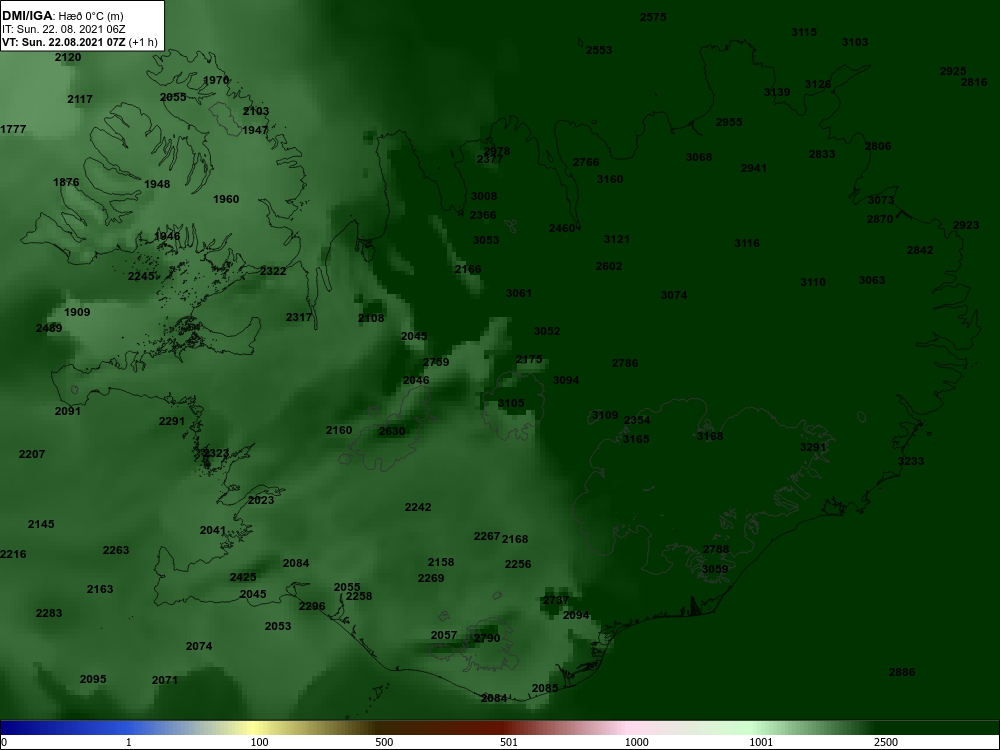Click the 1000 label on the color scale
The height and width of the screenshot is (750, 1000).
coord(636,742)
